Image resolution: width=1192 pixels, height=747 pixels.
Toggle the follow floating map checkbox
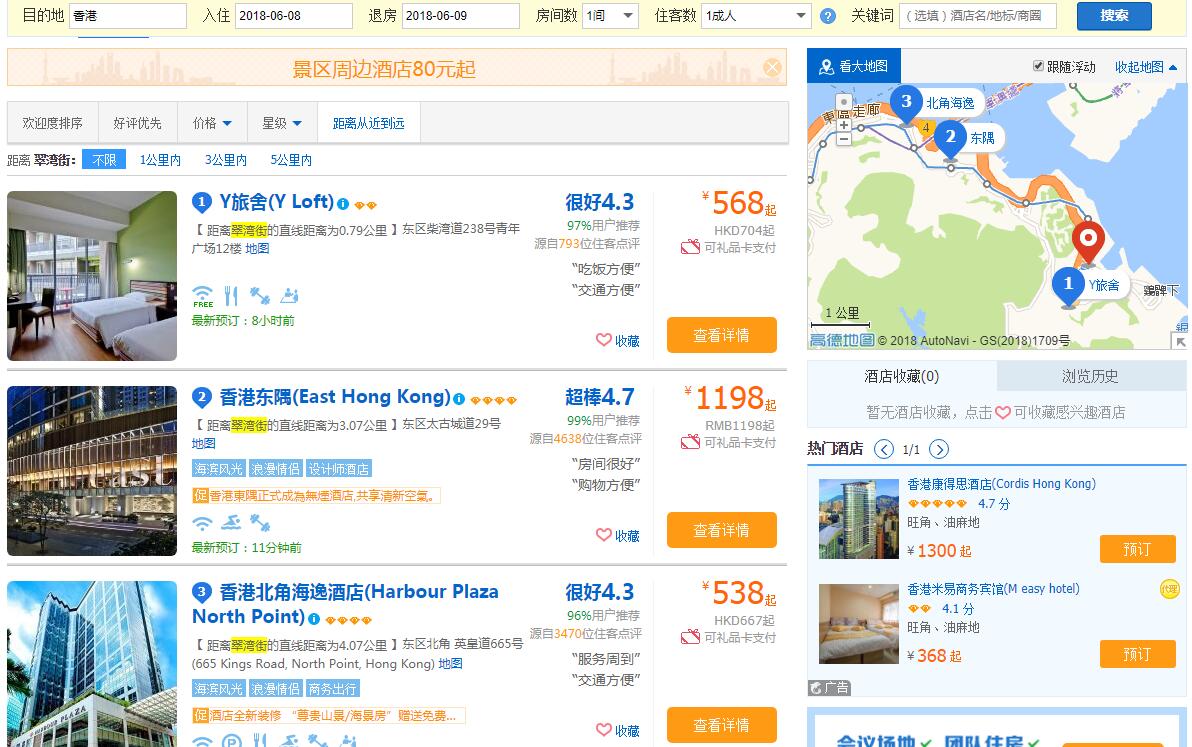pos(1038,66)
